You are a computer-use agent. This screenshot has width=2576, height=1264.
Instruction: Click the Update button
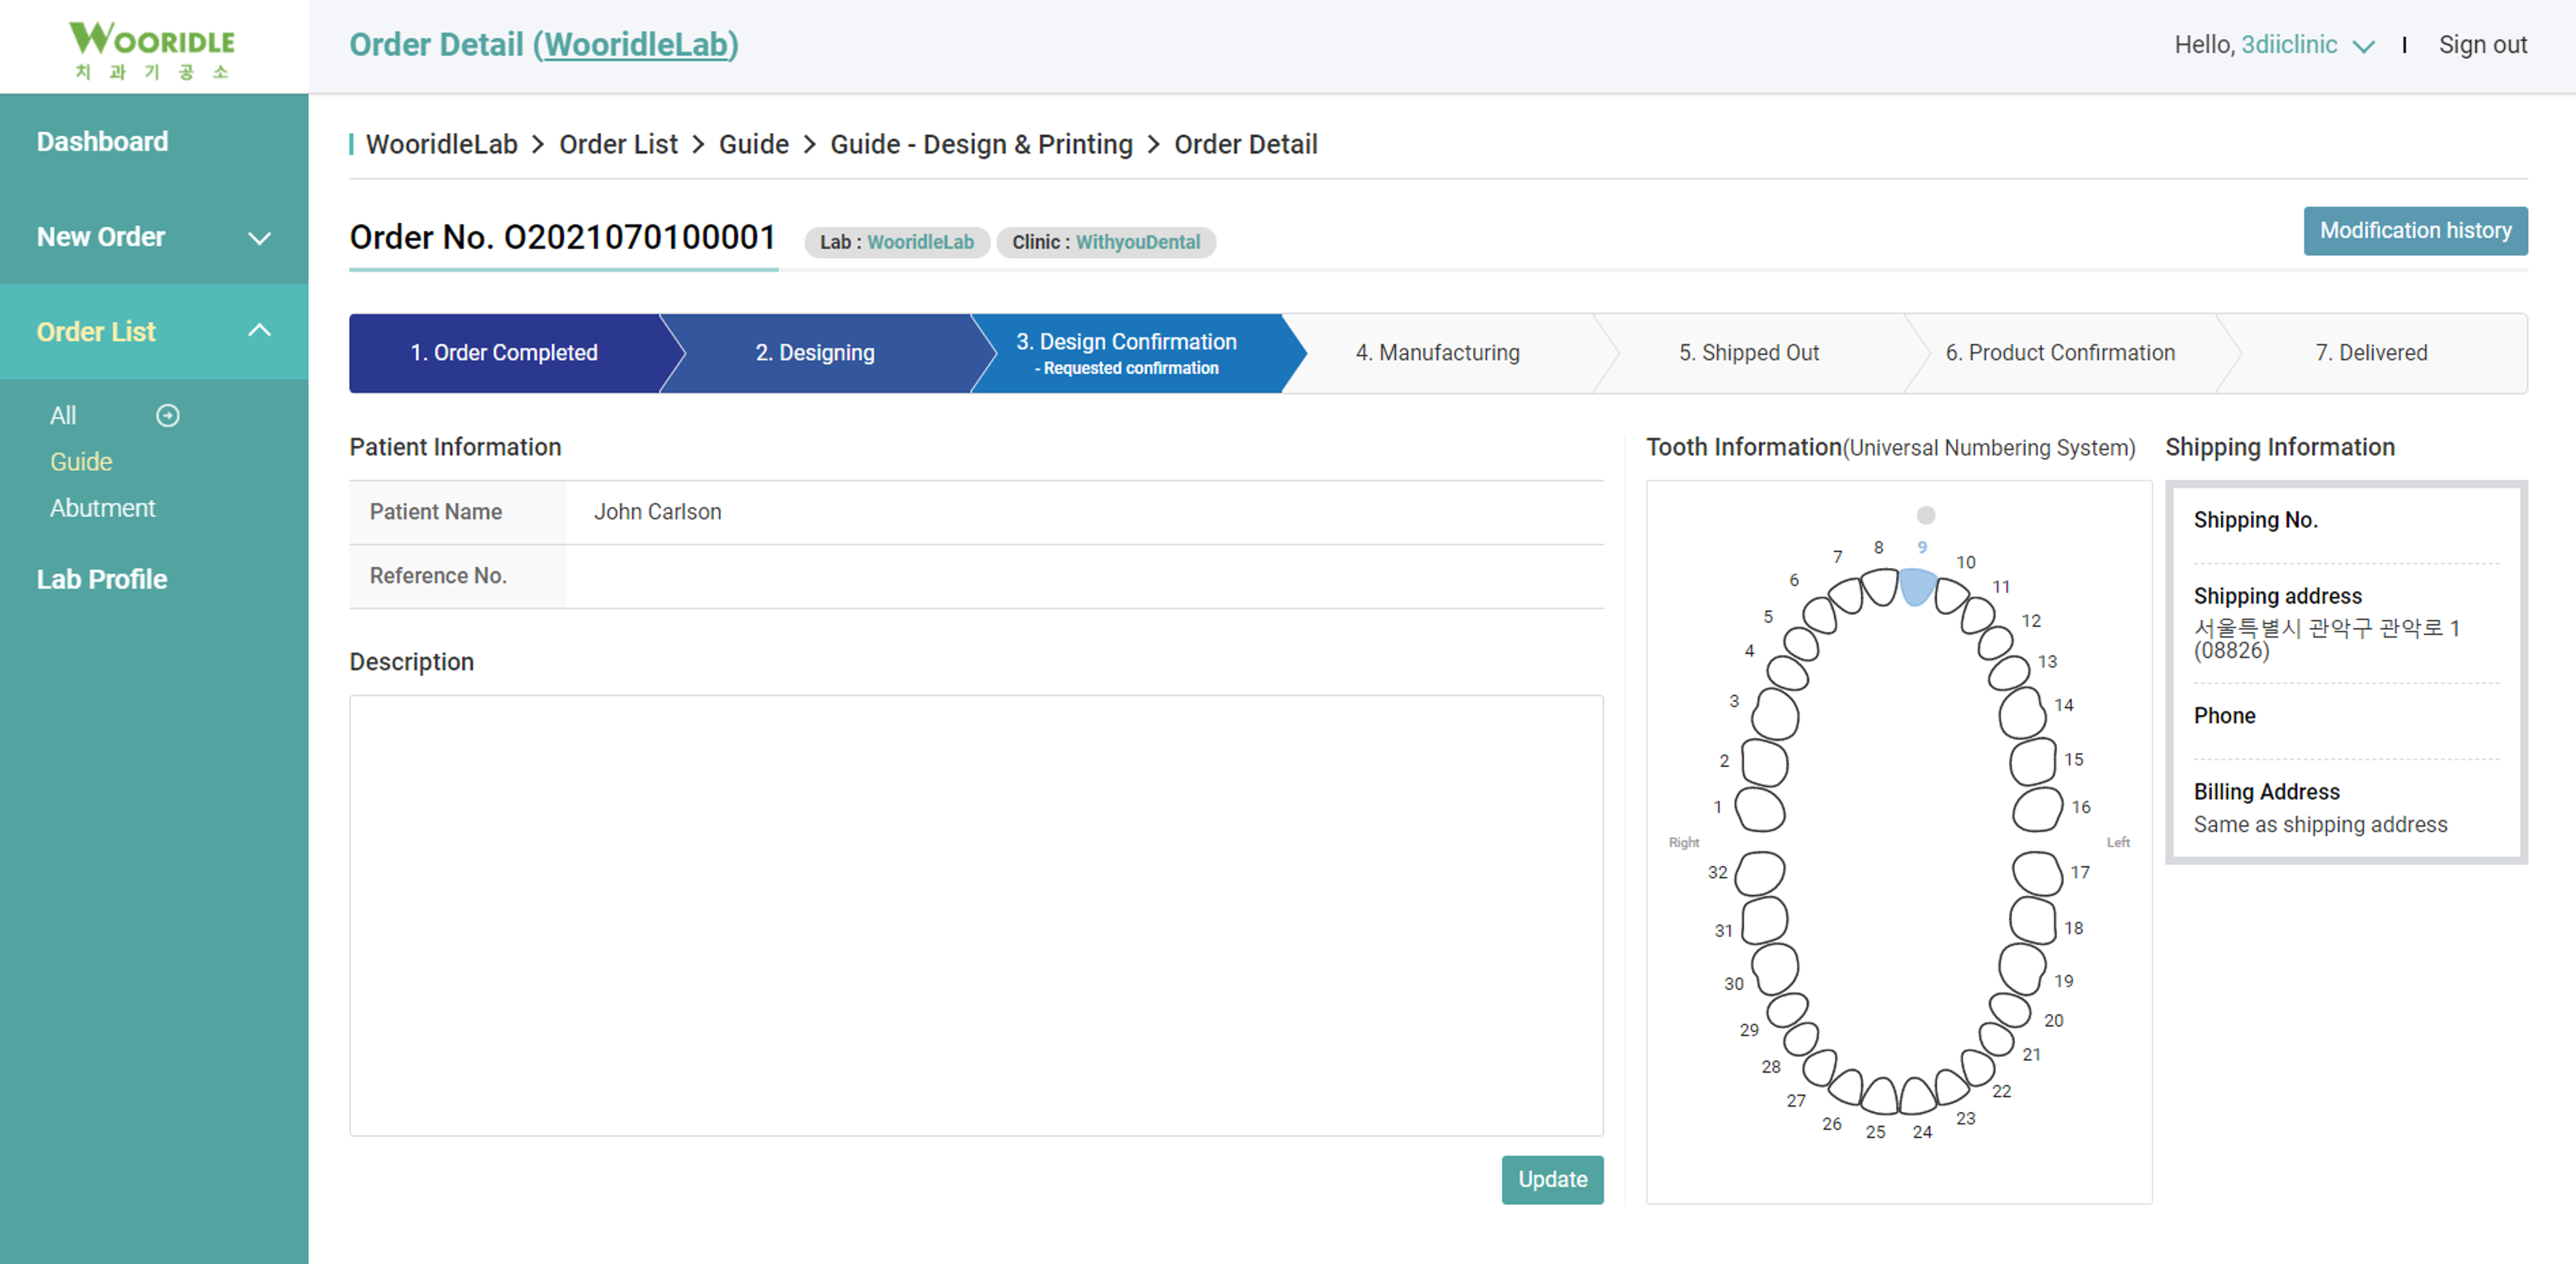click(1553, 1179)
